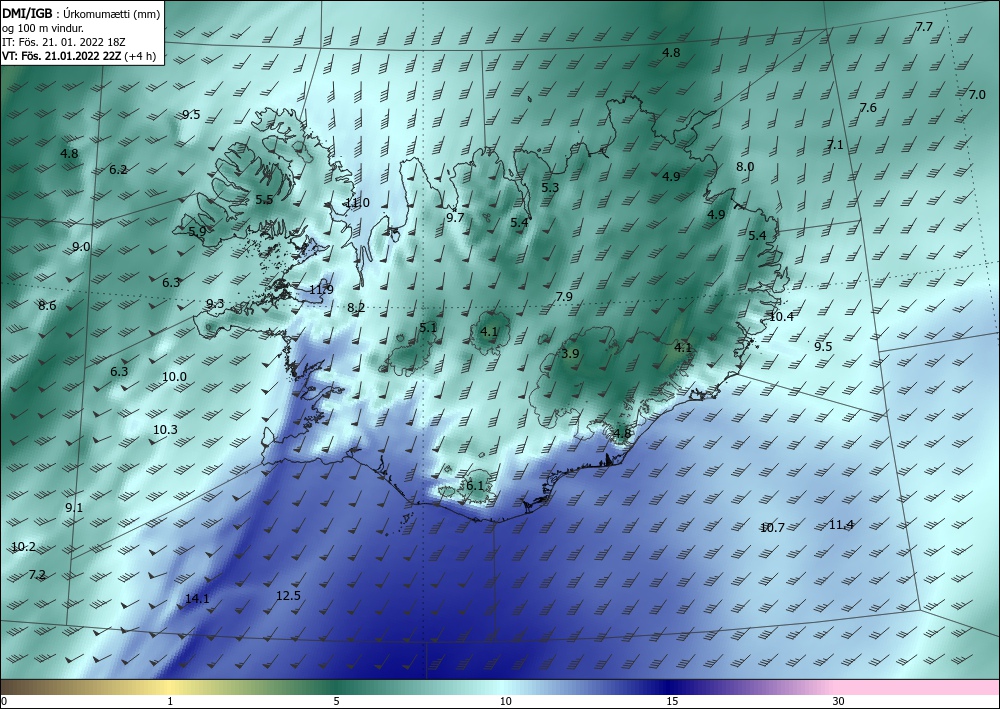Viewport: 1000px width, 709px height.
Task: Click the 11.9 value on the map
Action: coord(321,290)
